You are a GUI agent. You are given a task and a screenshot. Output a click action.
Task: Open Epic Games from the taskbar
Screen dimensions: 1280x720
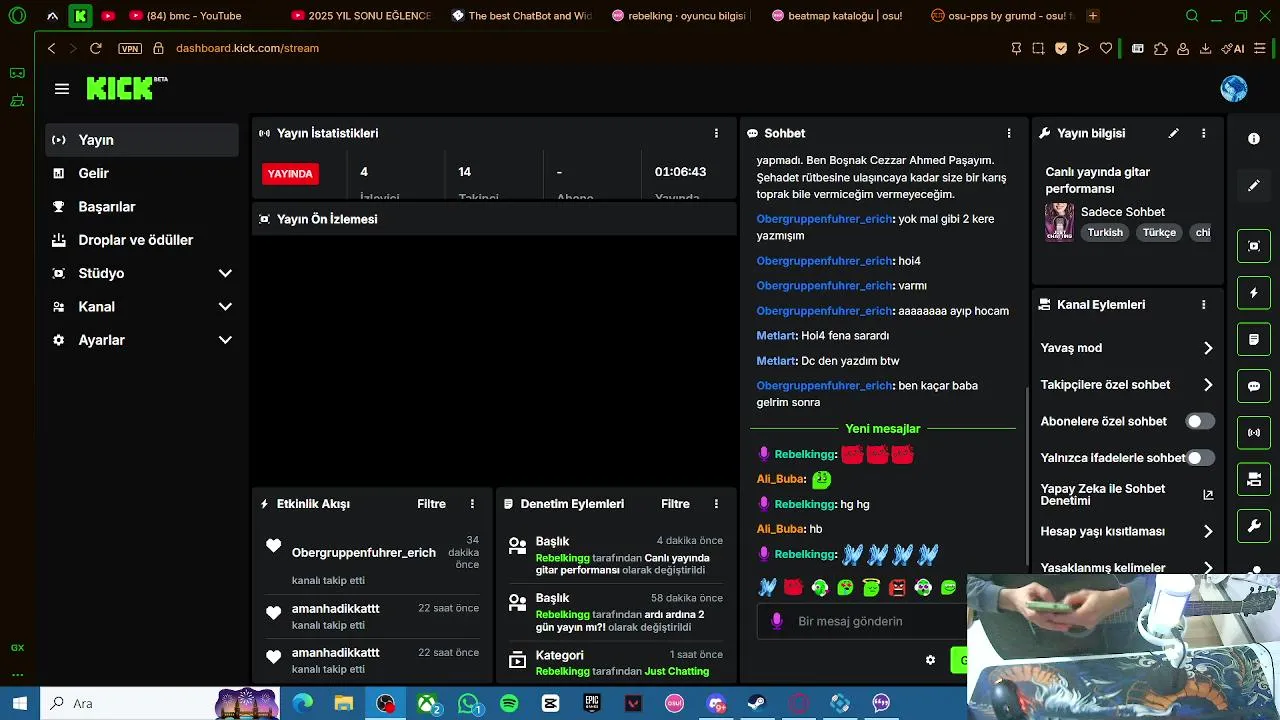(x=592, y=703)
